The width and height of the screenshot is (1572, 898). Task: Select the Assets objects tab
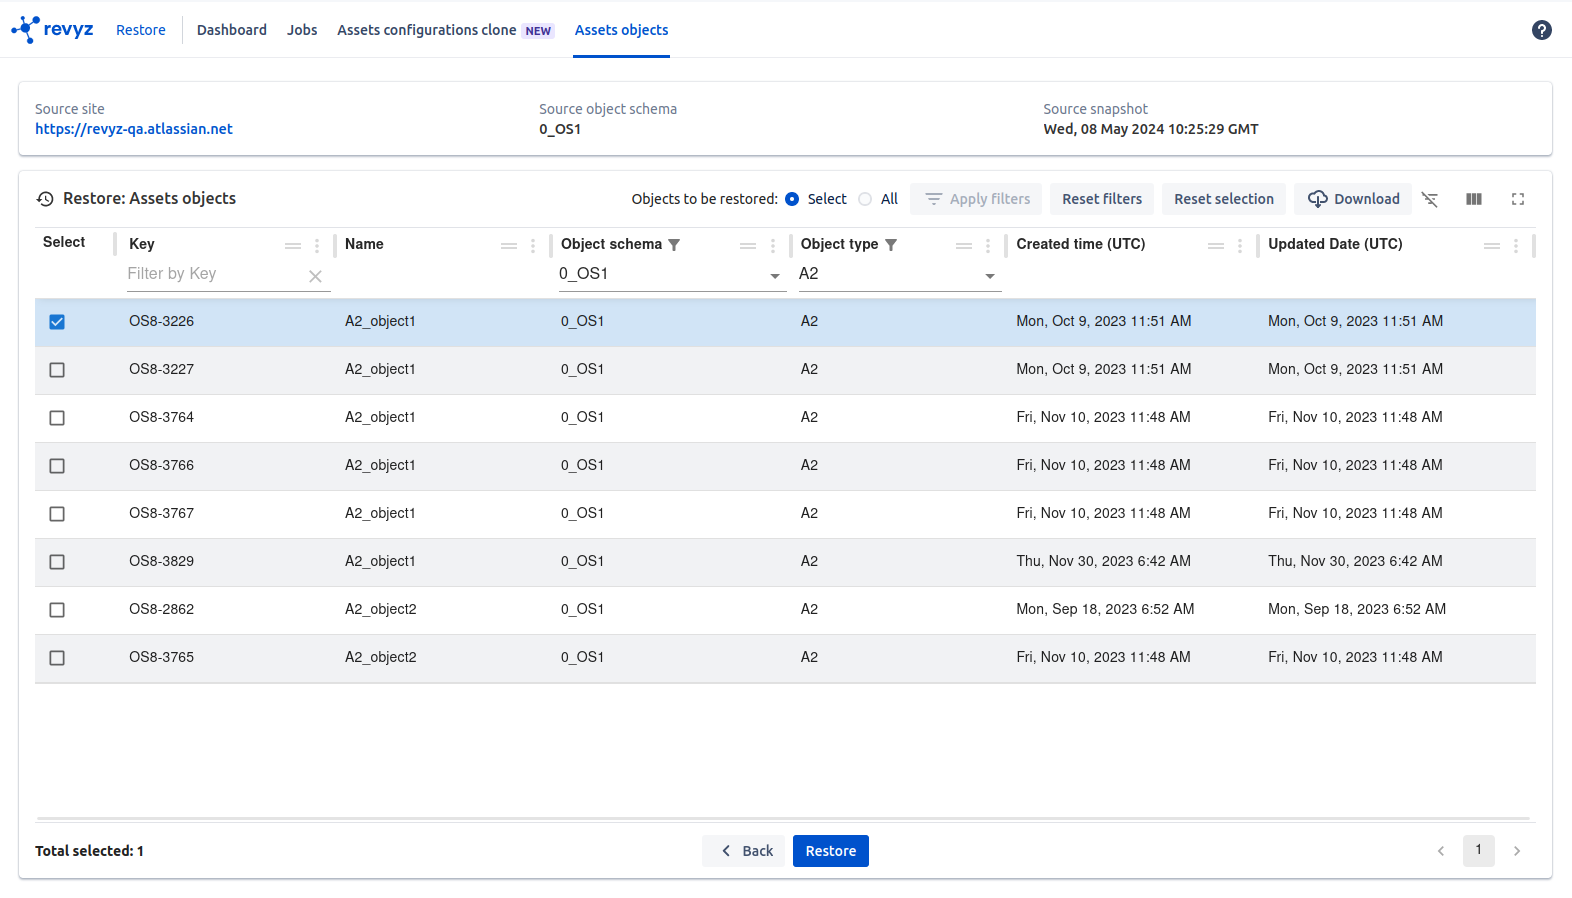621,30
